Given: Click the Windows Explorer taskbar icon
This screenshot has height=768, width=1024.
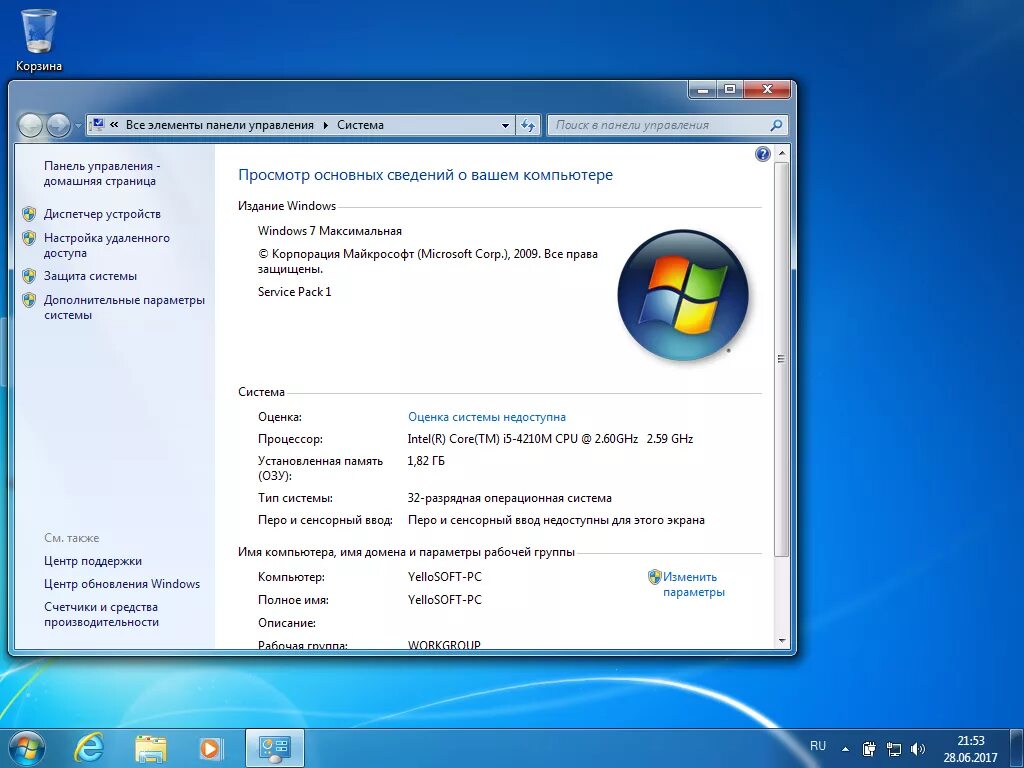Looking at the screenshot, I should [x=150, y=747].
